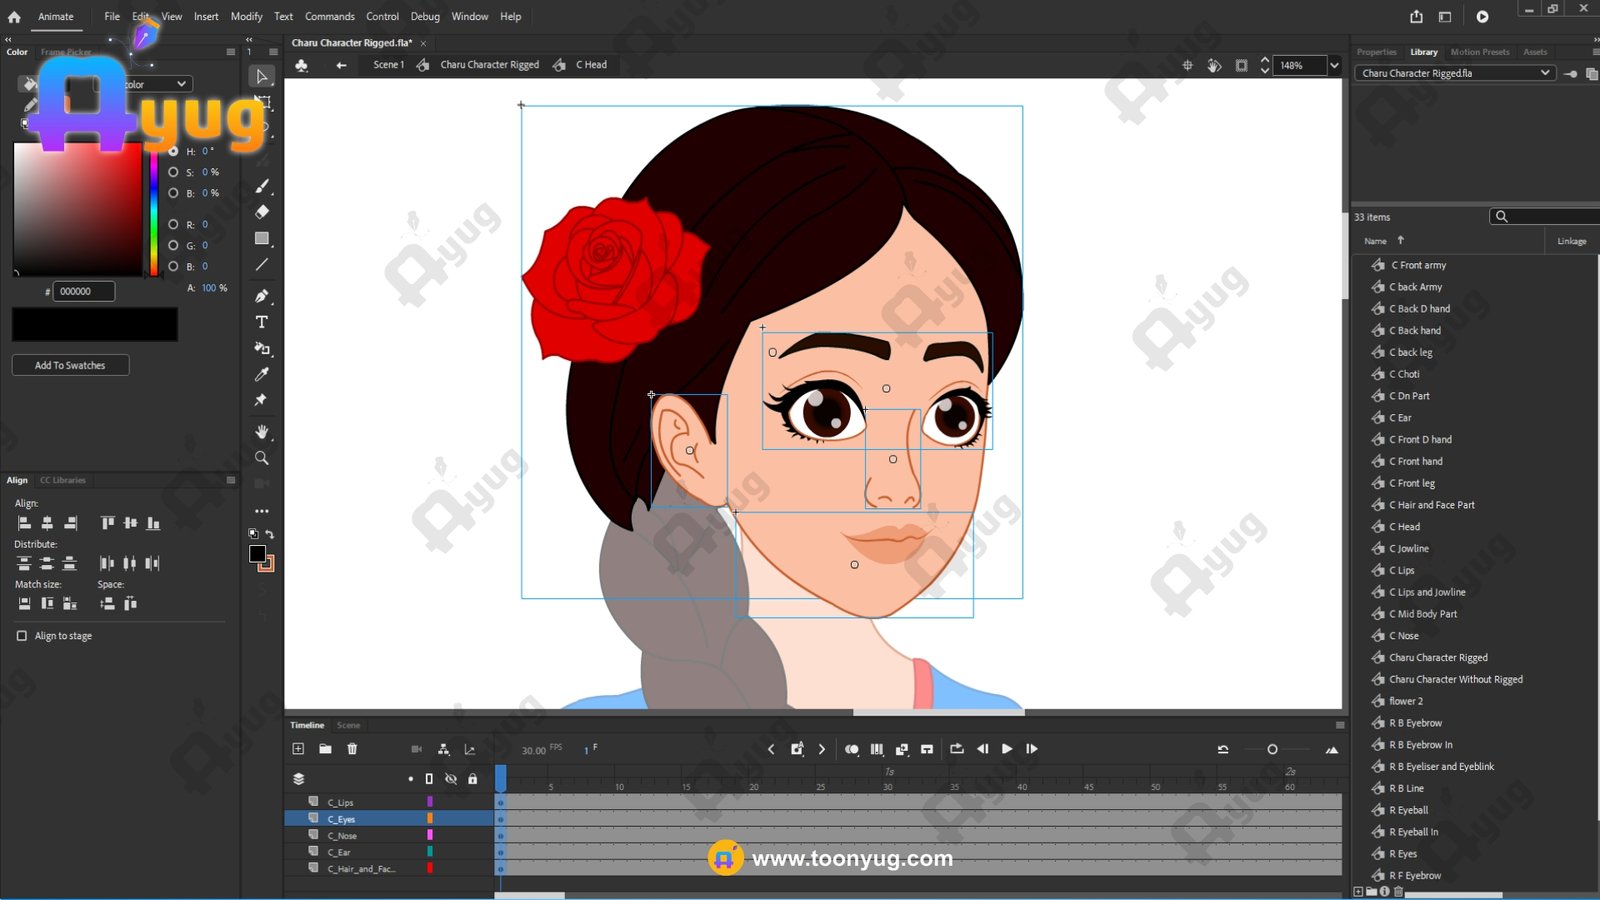Screen dimensions: 1600x900
Task: Open the stage zoom percentage dropdown
Action: [1333, 66]
